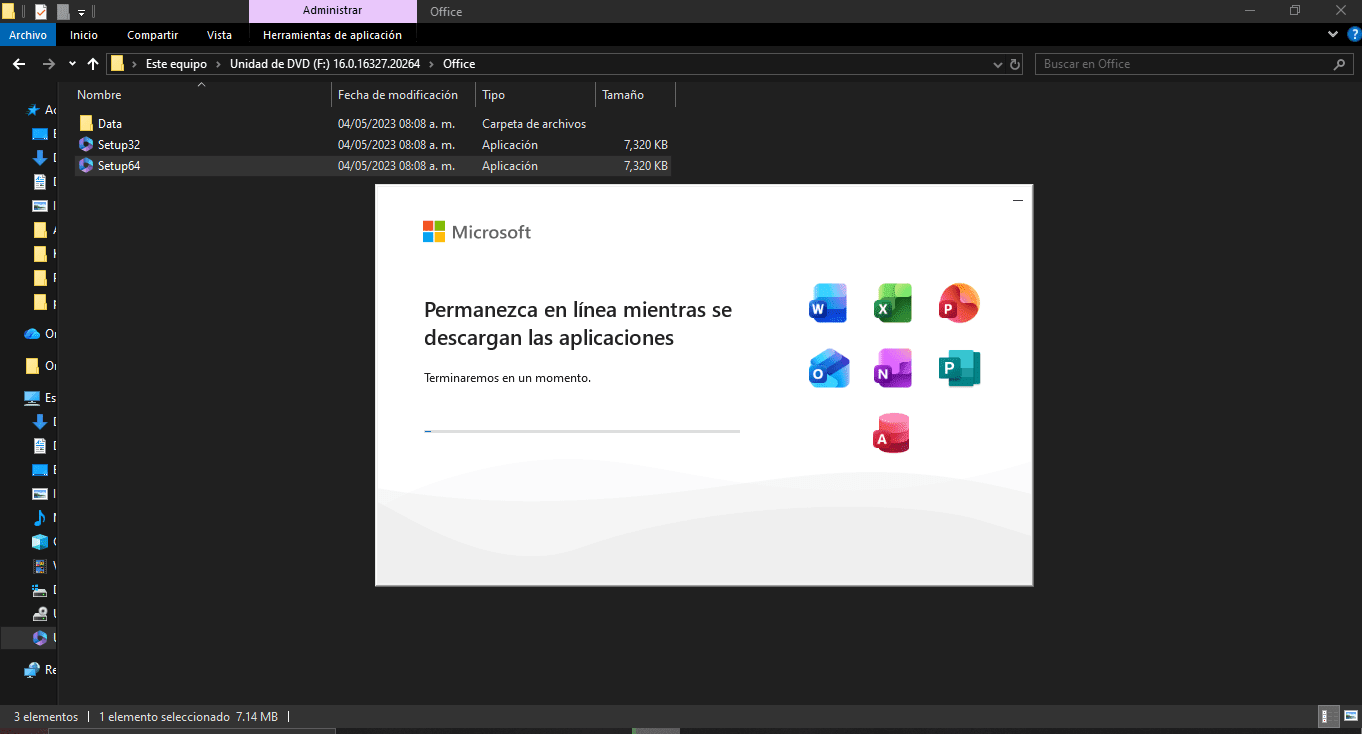Click Setup32's 7,320 KB size cell

(645, 145)
